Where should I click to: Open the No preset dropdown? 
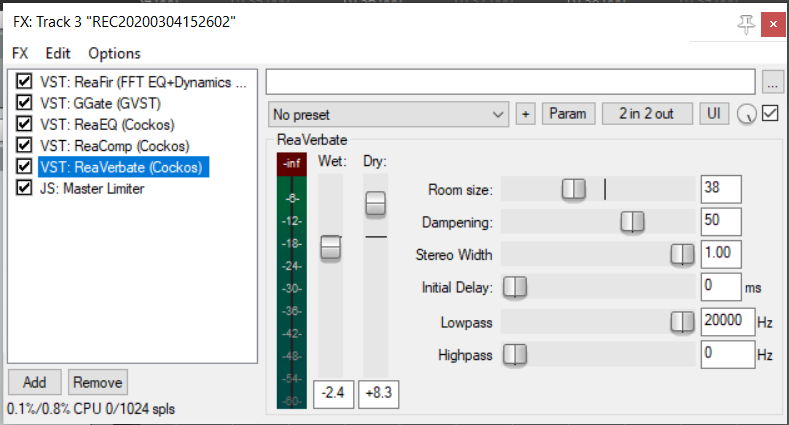(388, 114)
